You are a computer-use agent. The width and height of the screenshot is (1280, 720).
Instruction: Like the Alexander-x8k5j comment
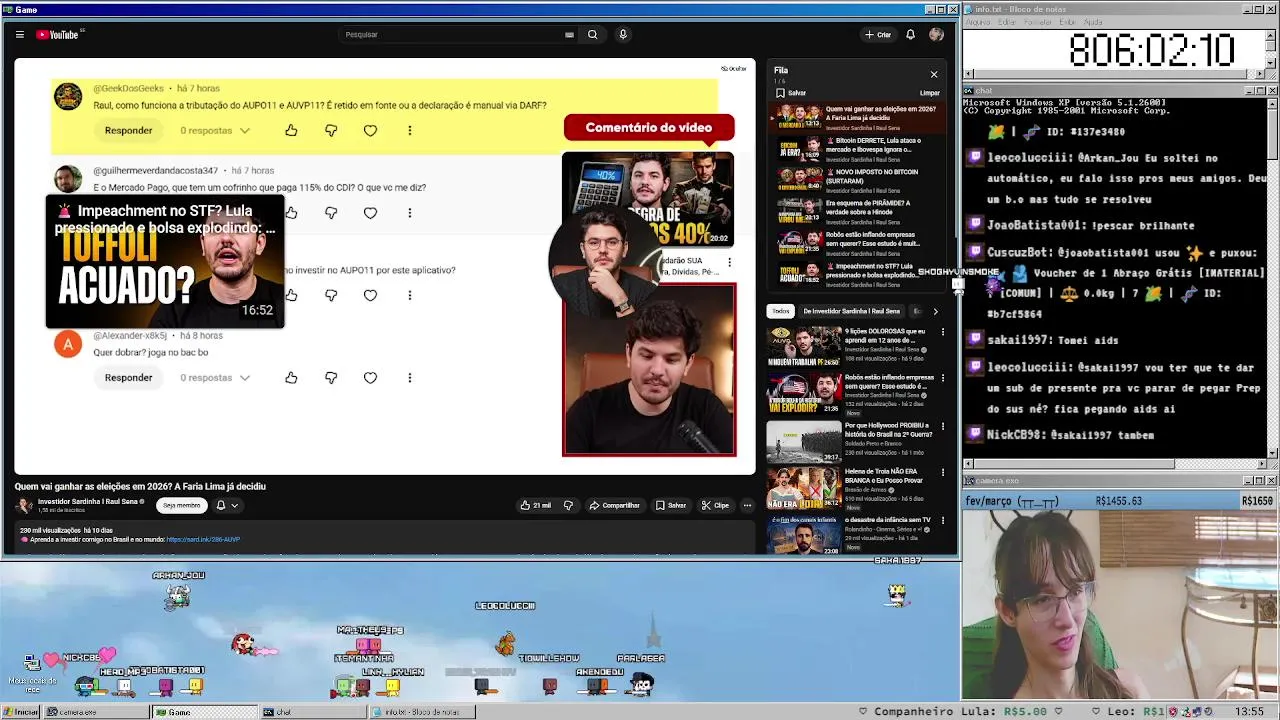coord(291,377)
